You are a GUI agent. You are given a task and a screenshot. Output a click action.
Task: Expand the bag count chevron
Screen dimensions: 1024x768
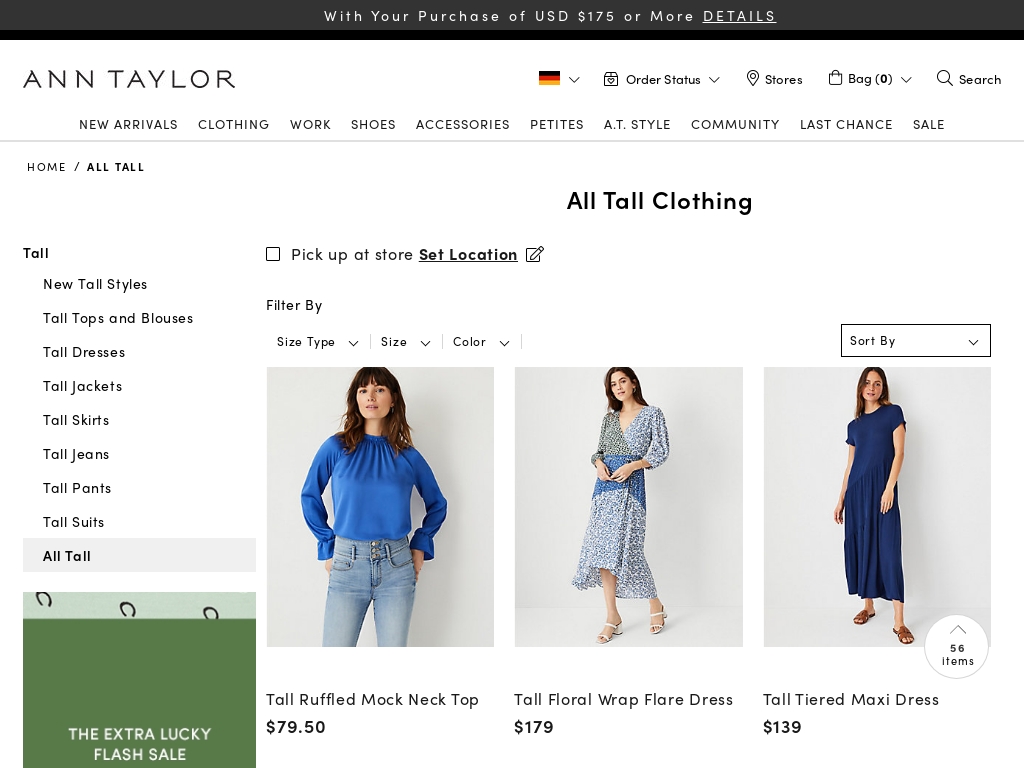[x=907, y=79]
